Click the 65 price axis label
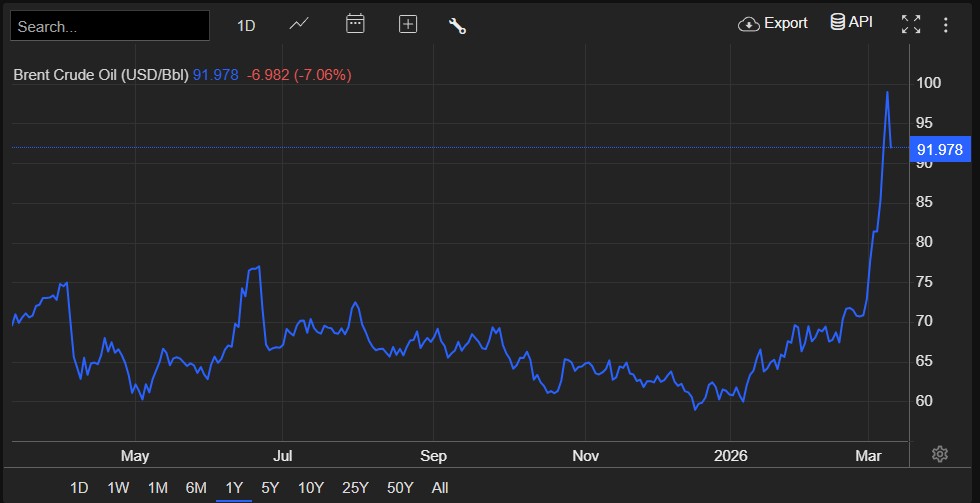The width and height of the screenshot is (980, 503). coord(924,361)
